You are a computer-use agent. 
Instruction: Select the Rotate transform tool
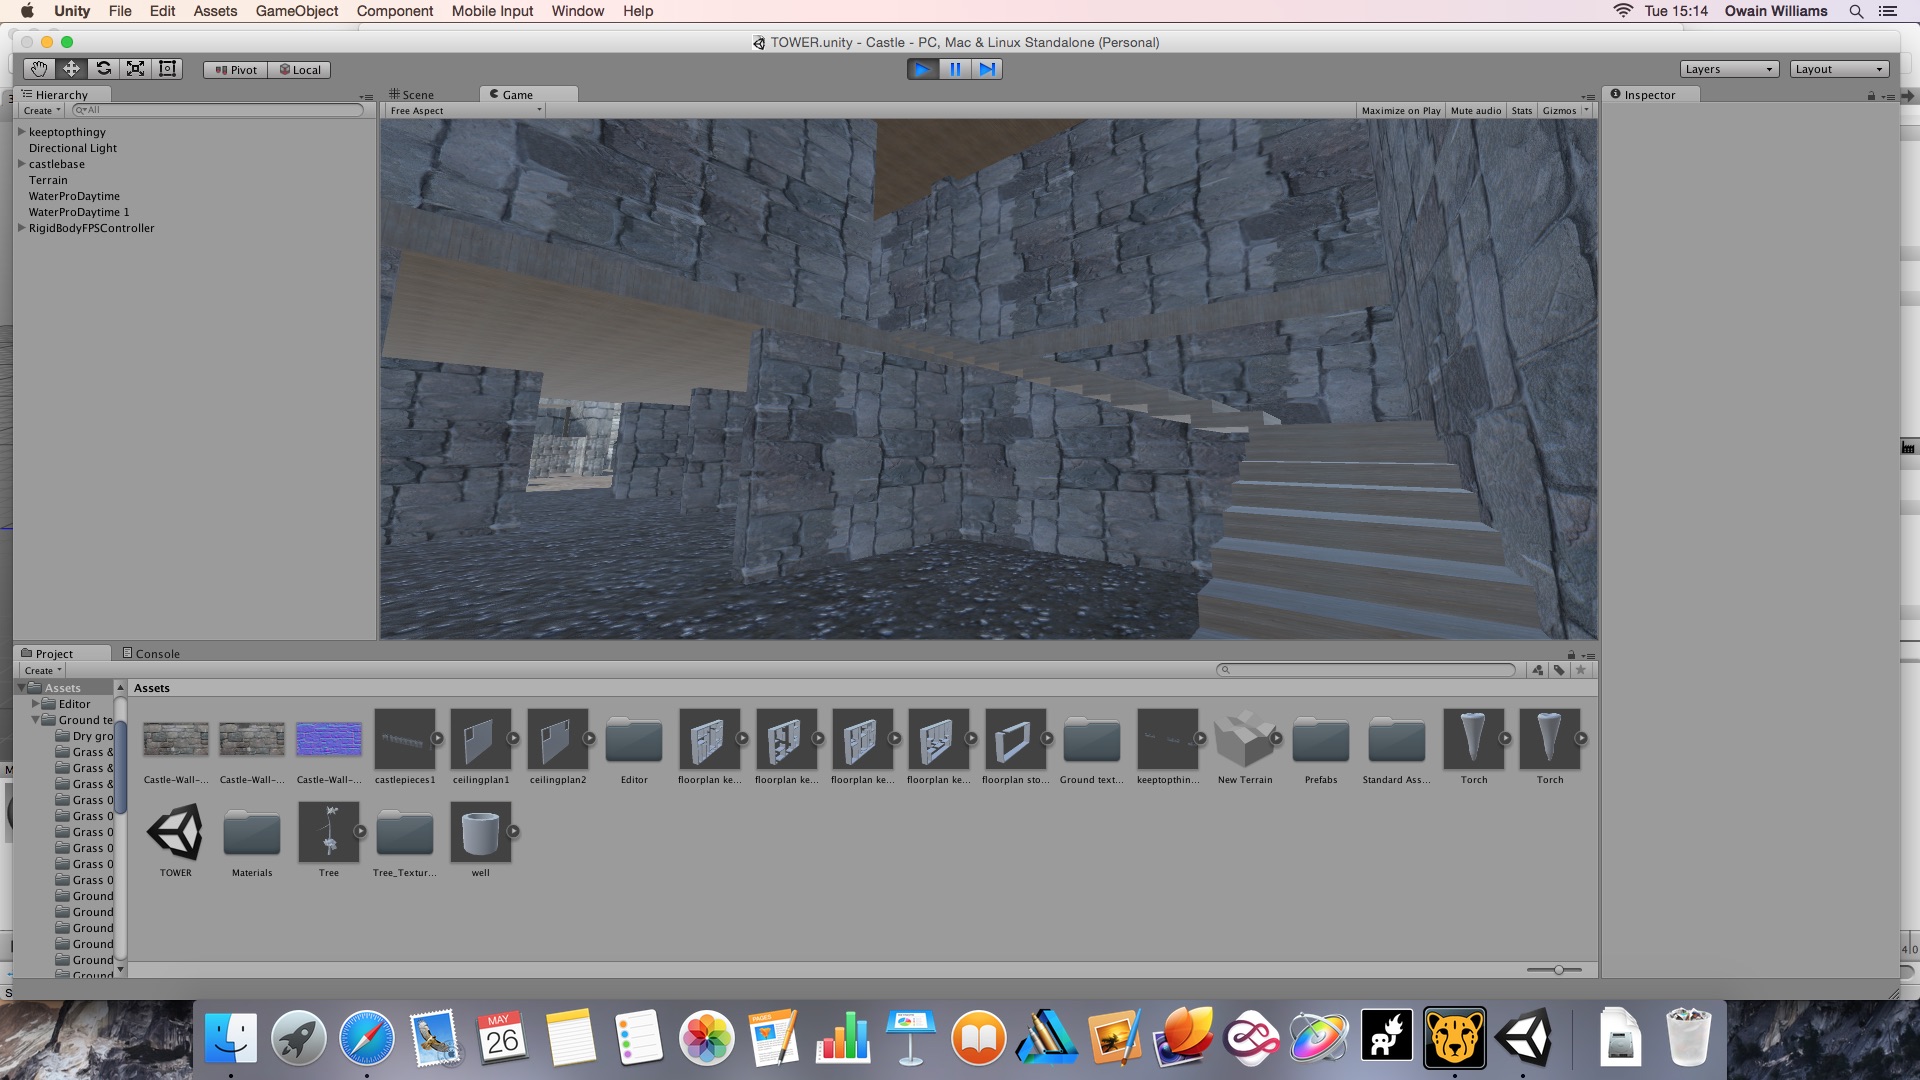103,69
